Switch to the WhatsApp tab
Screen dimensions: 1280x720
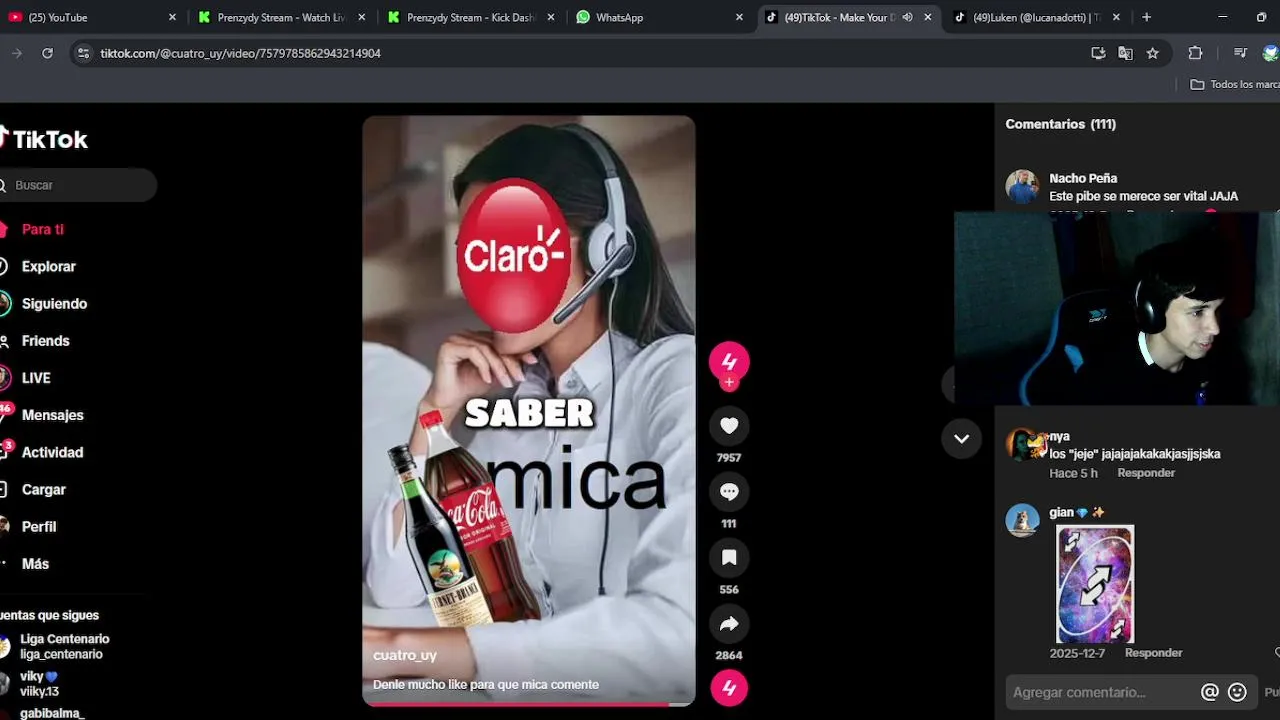tap(660, 17)
